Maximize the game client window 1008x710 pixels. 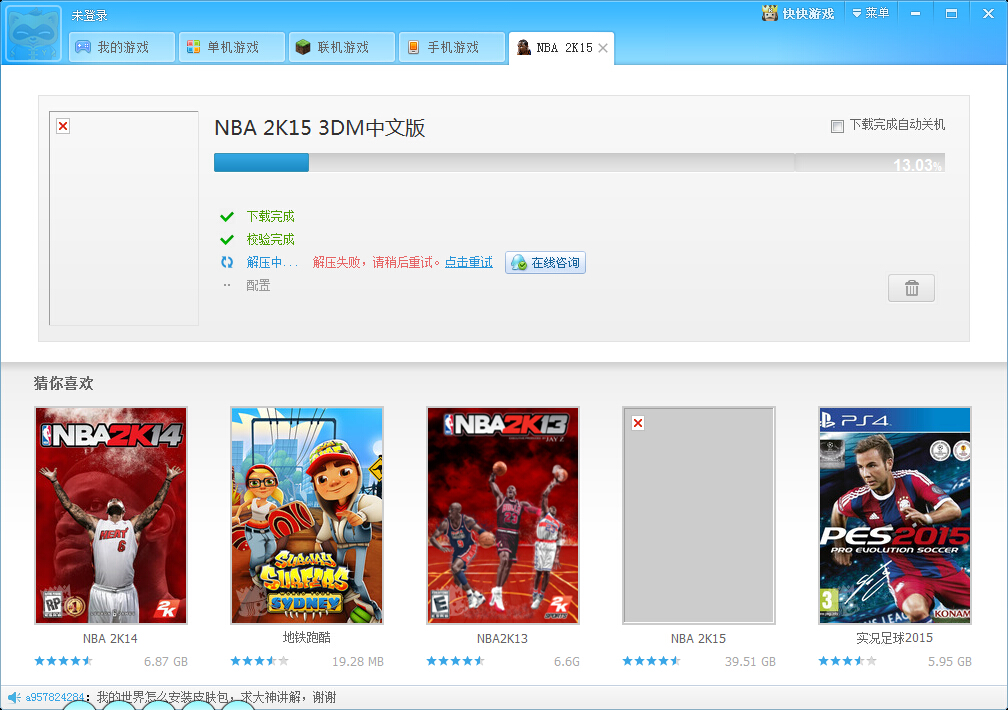(x=951, y=14)
